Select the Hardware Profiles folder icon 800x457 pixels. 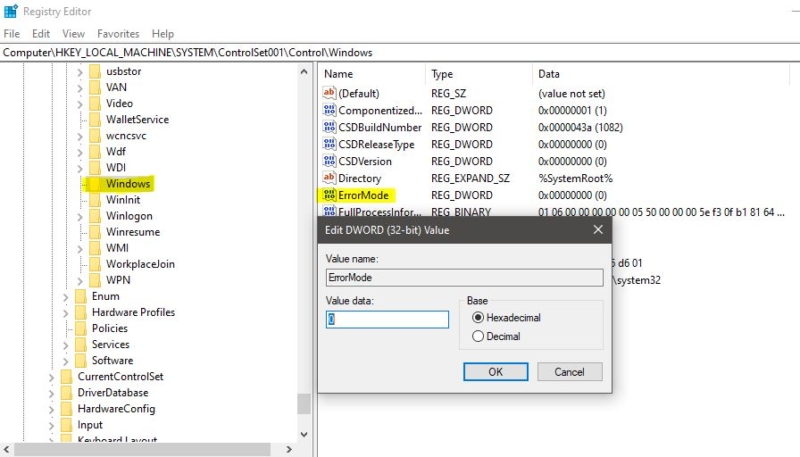81,312
